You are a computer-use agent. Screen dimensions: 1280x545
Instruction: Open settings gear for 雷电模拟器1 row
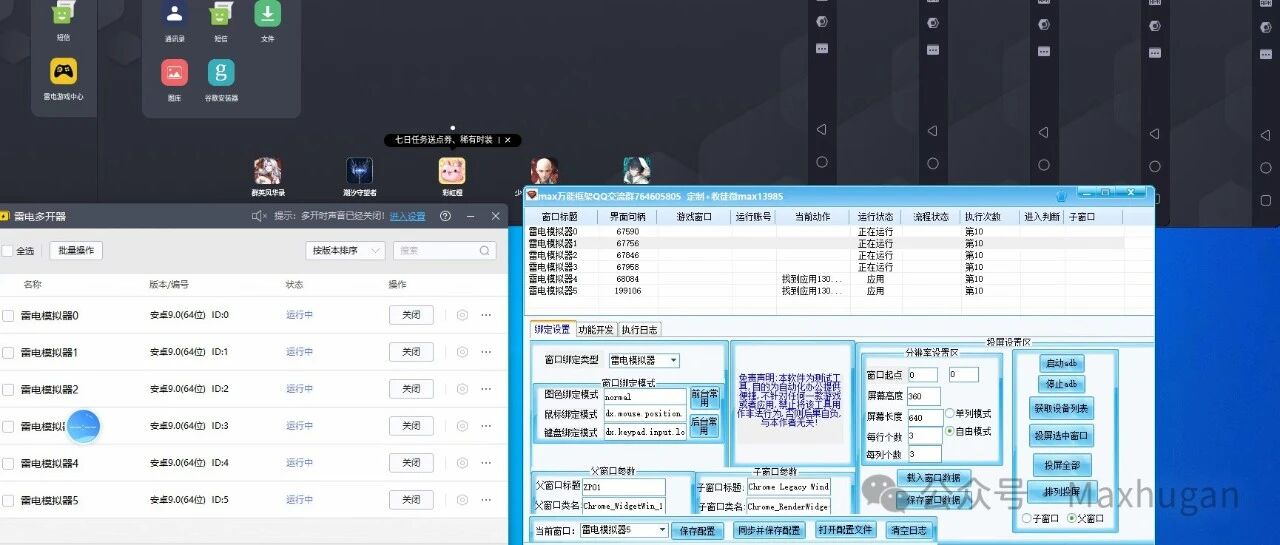pos(462,352)
